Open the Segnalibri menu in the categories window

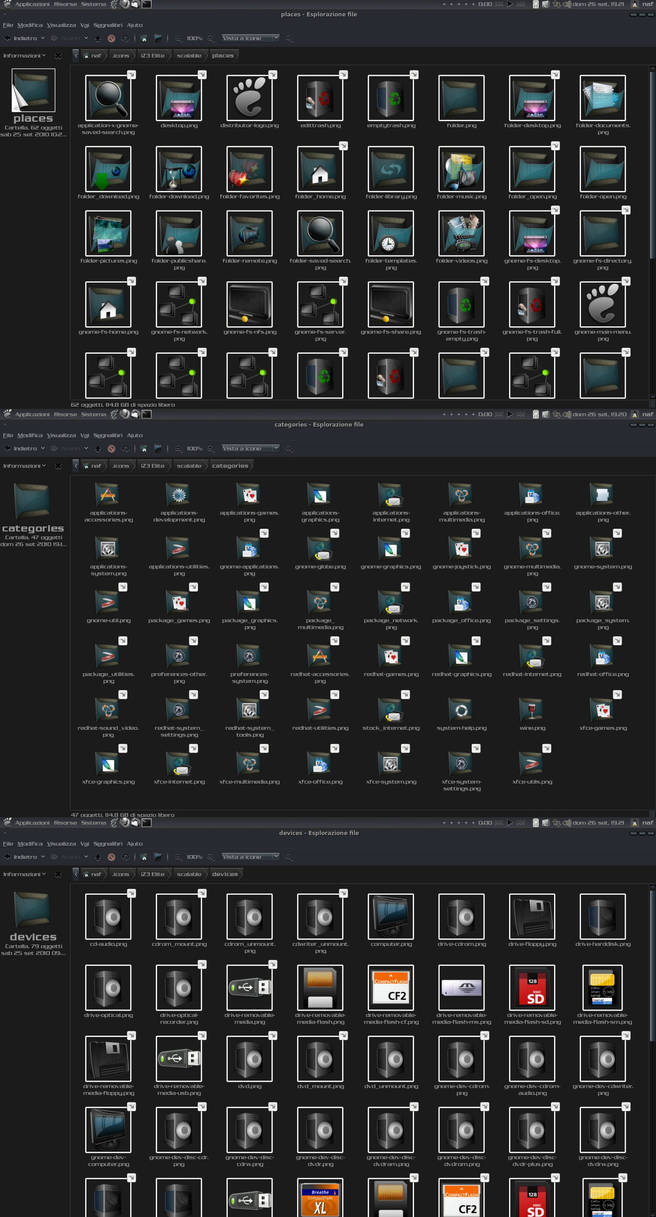point(108,435)
